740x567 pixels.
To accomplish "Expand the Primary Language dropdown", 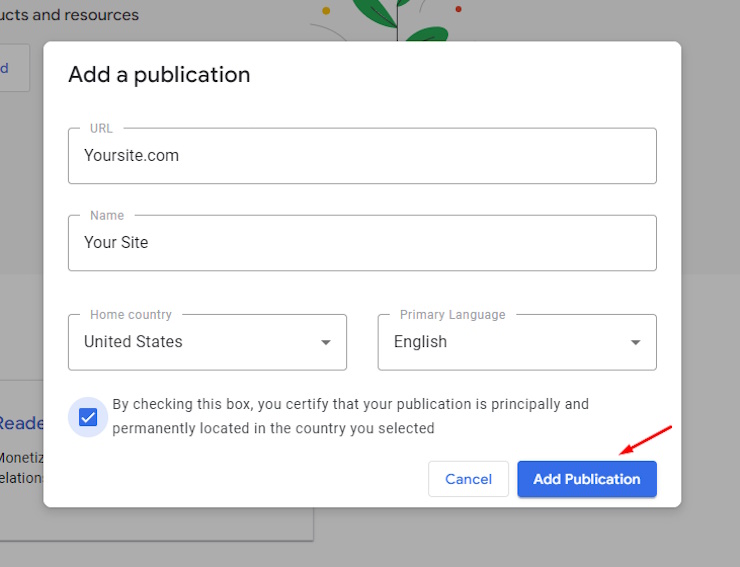I will [516, 342].
